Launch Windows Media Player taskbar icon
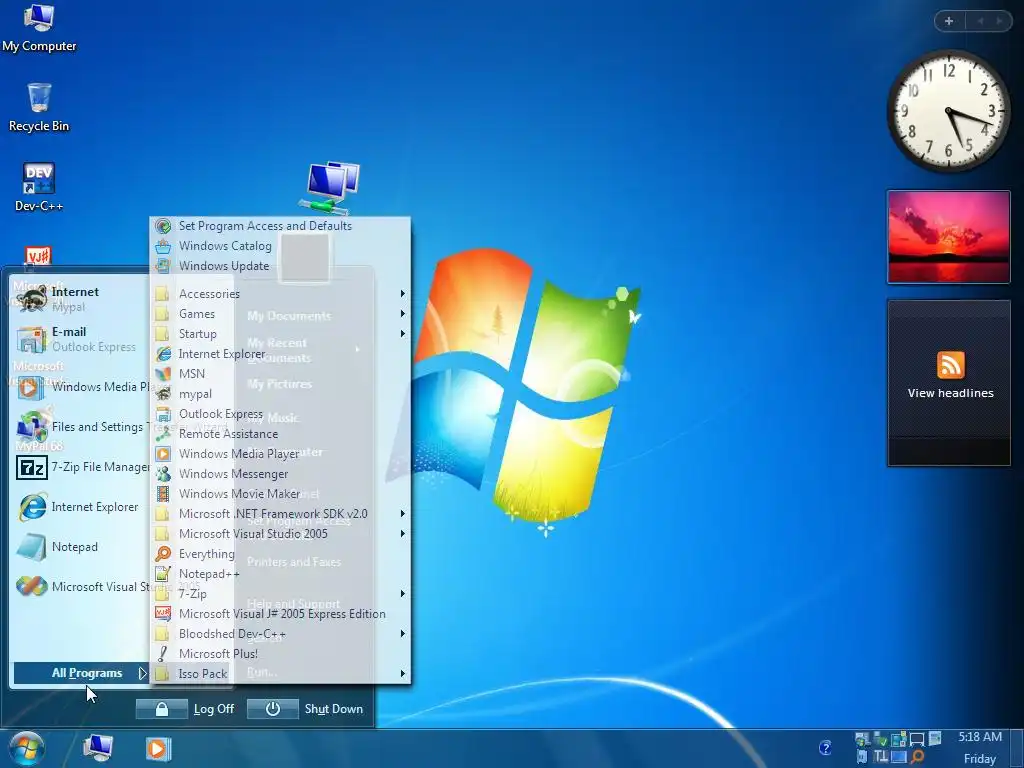 157,748
